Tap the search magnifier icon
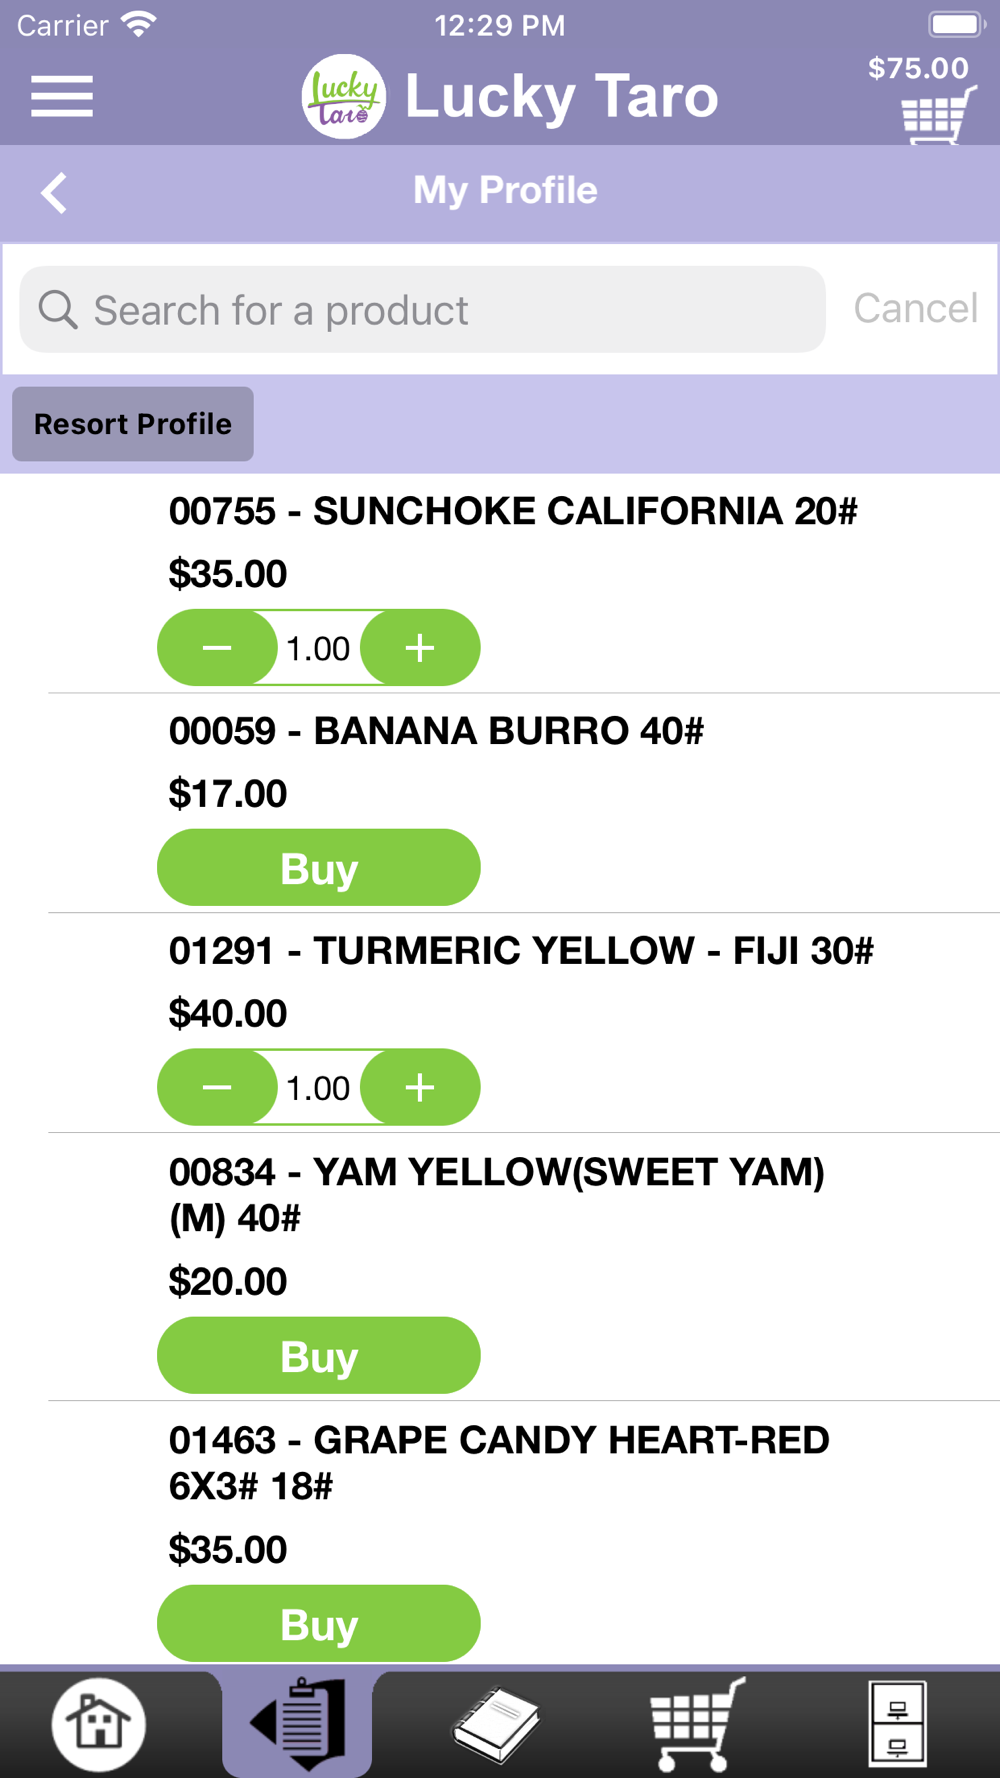Viewport: 1000px width, 1778px height. coord(58,310)
